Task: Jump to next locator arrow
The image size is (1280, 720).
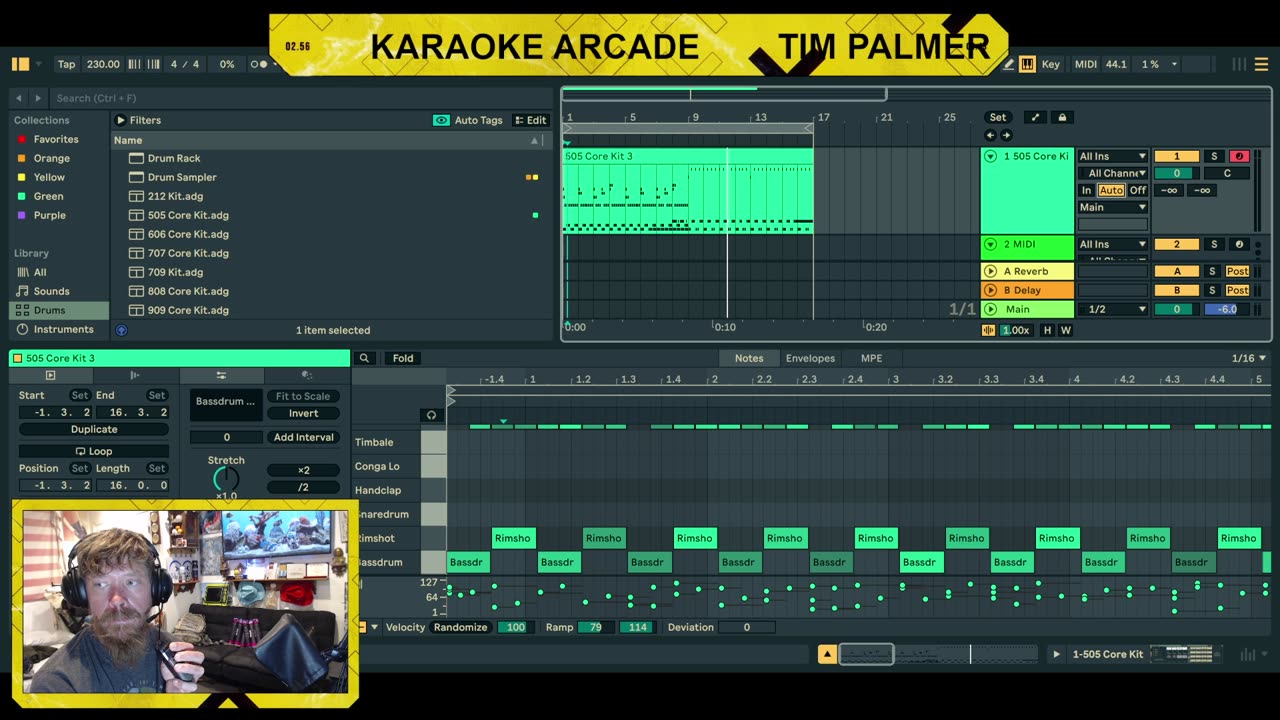Action: 1006,135
